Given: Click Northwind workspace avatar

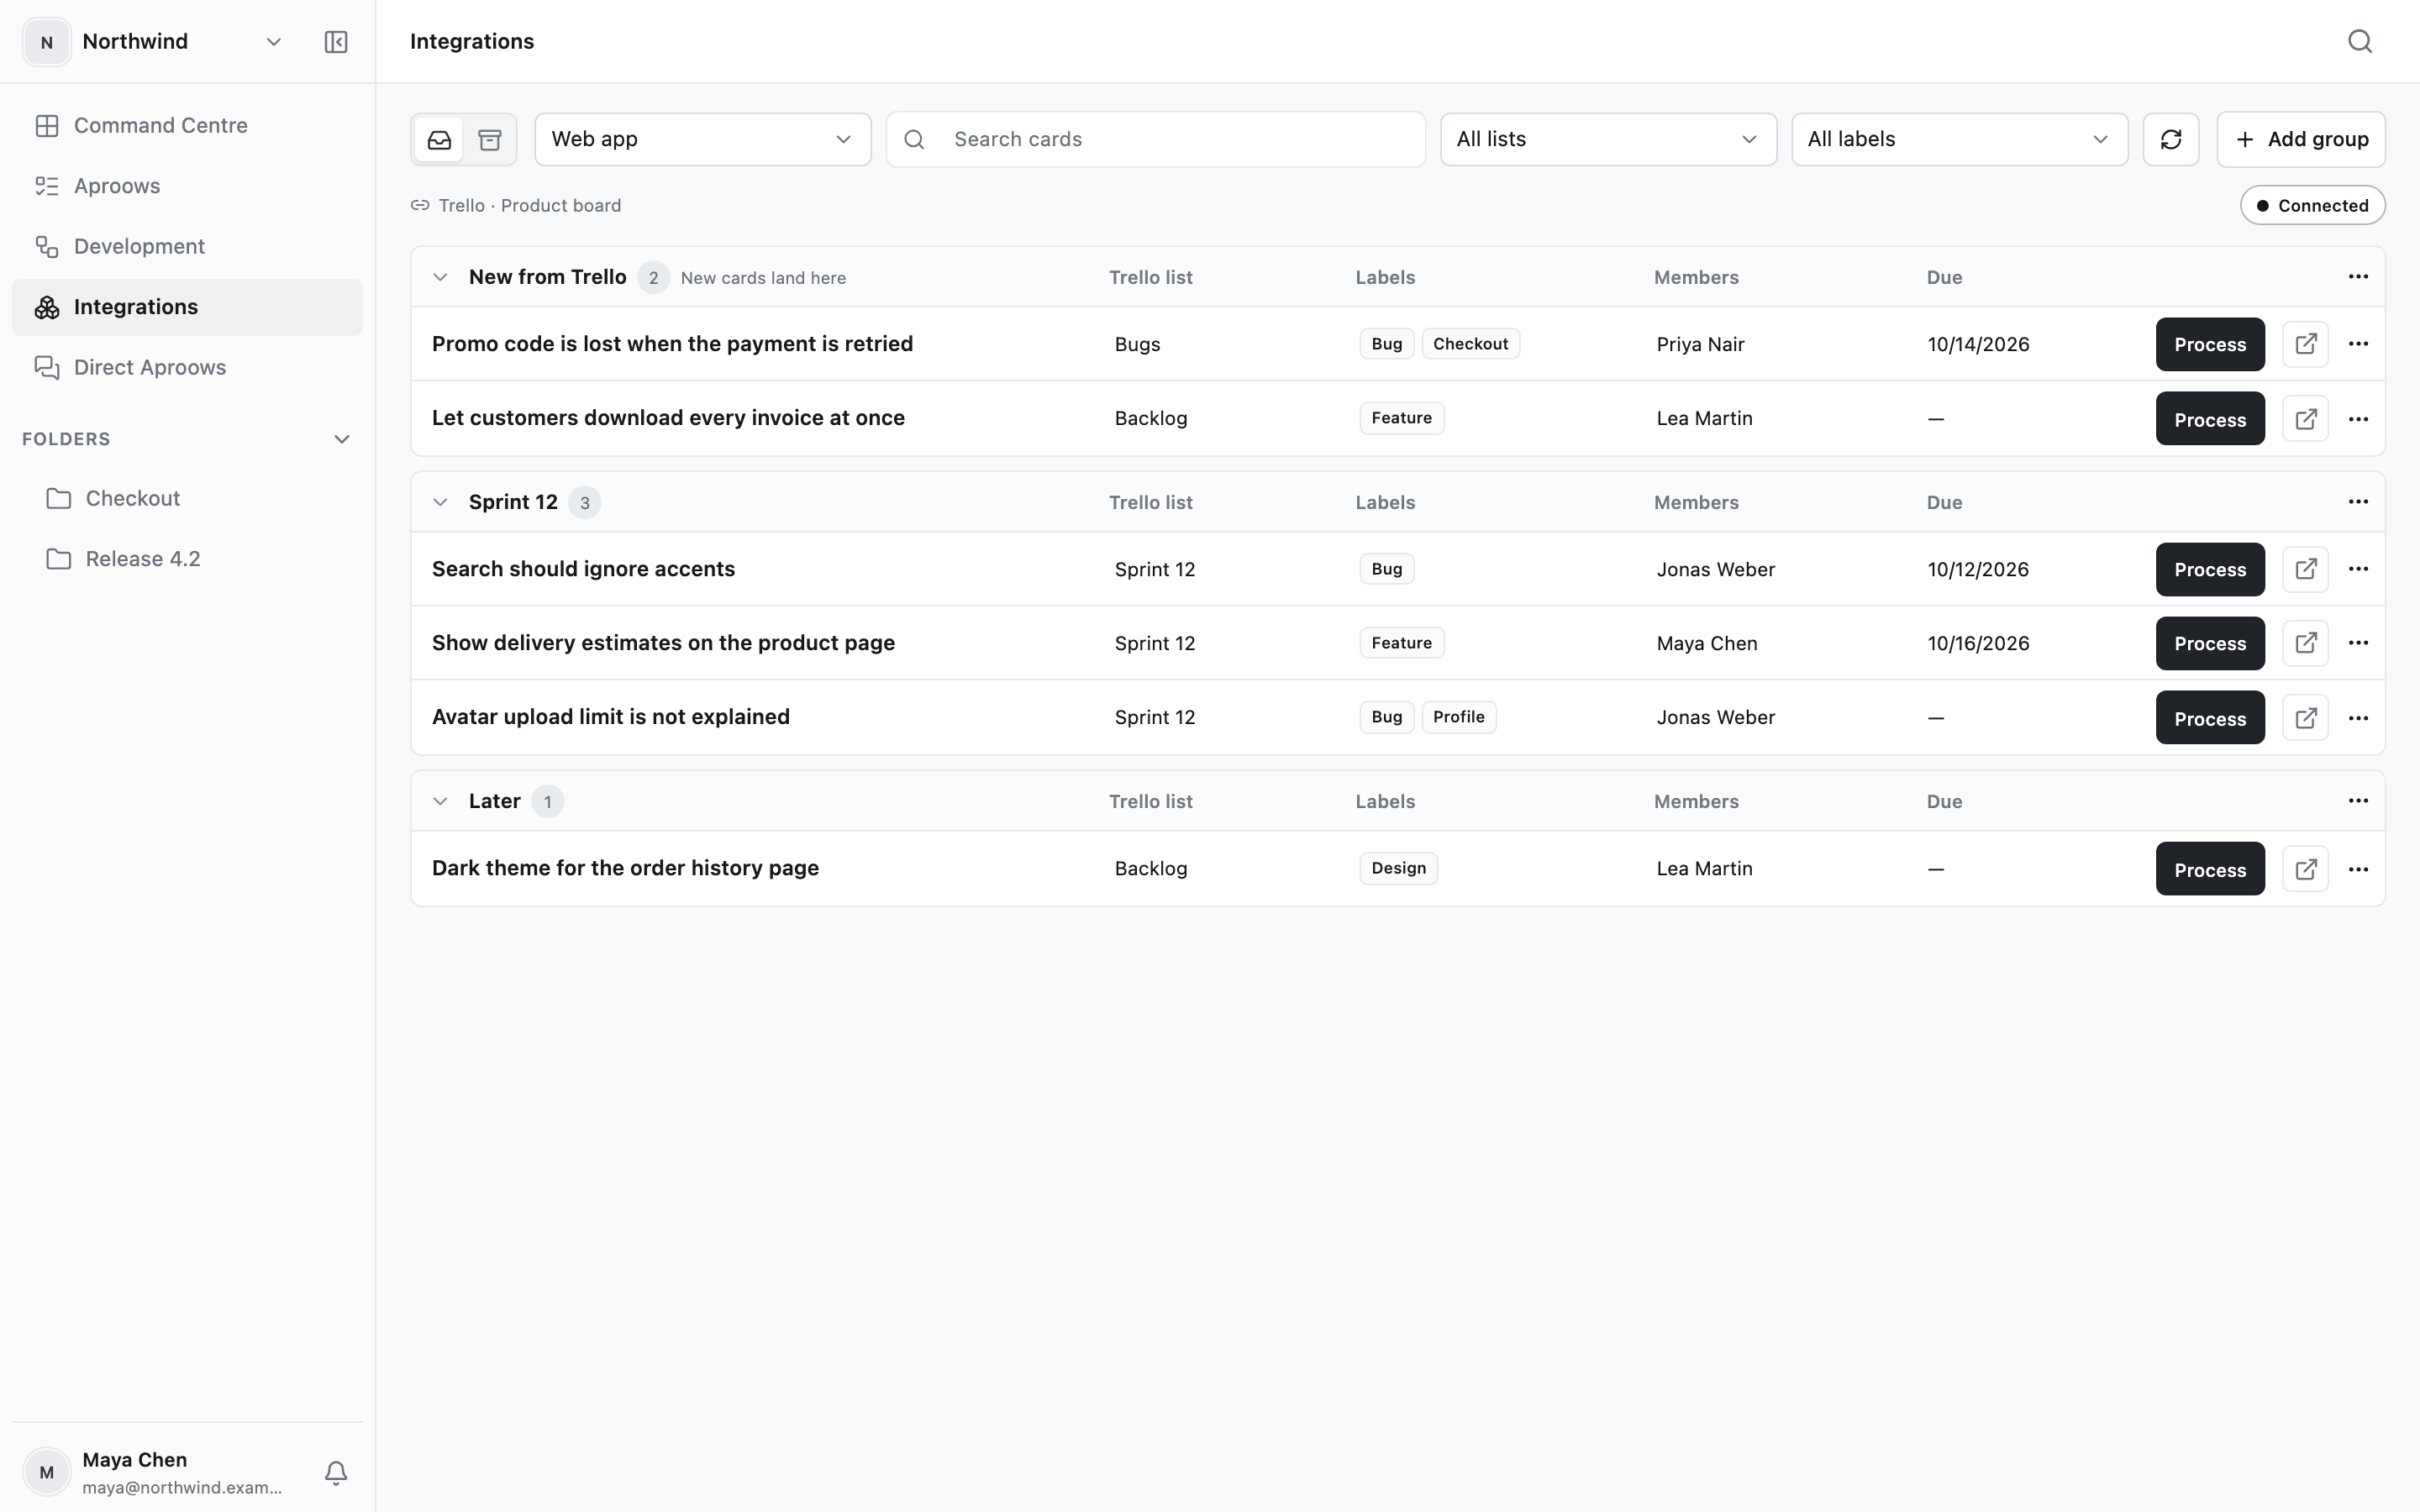Looking at the screenshot, I should pos(46,42).
